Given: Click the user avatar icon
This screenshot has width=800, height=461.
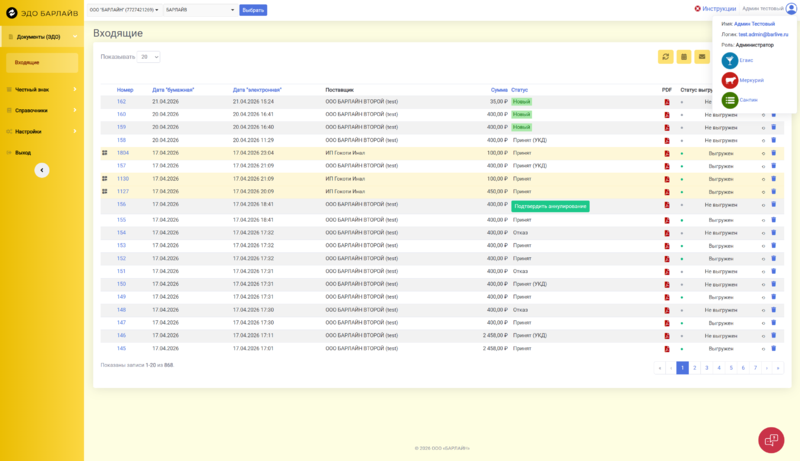Looking at the screenshot, I should coord(791,9).
